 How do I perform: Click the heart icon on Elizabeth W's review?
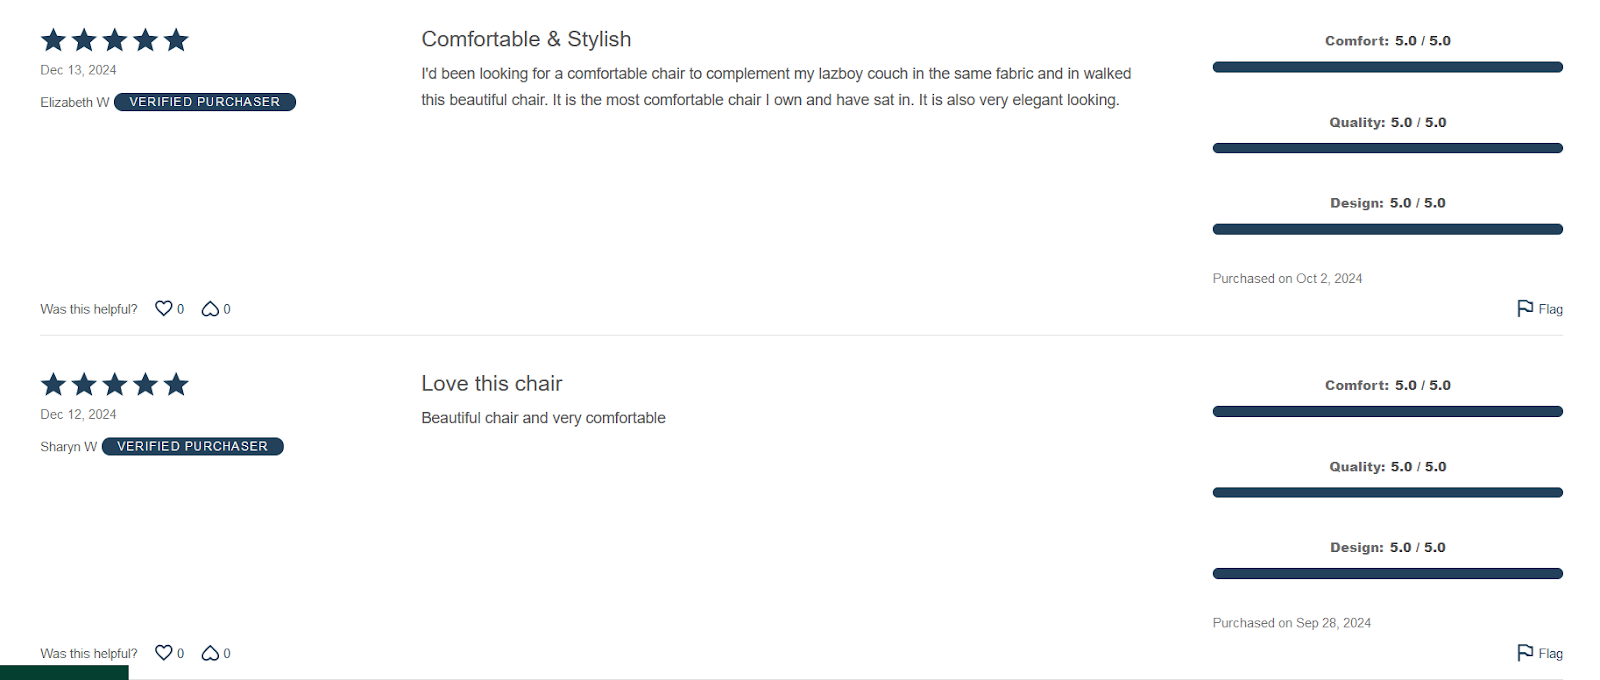(164, 308)
